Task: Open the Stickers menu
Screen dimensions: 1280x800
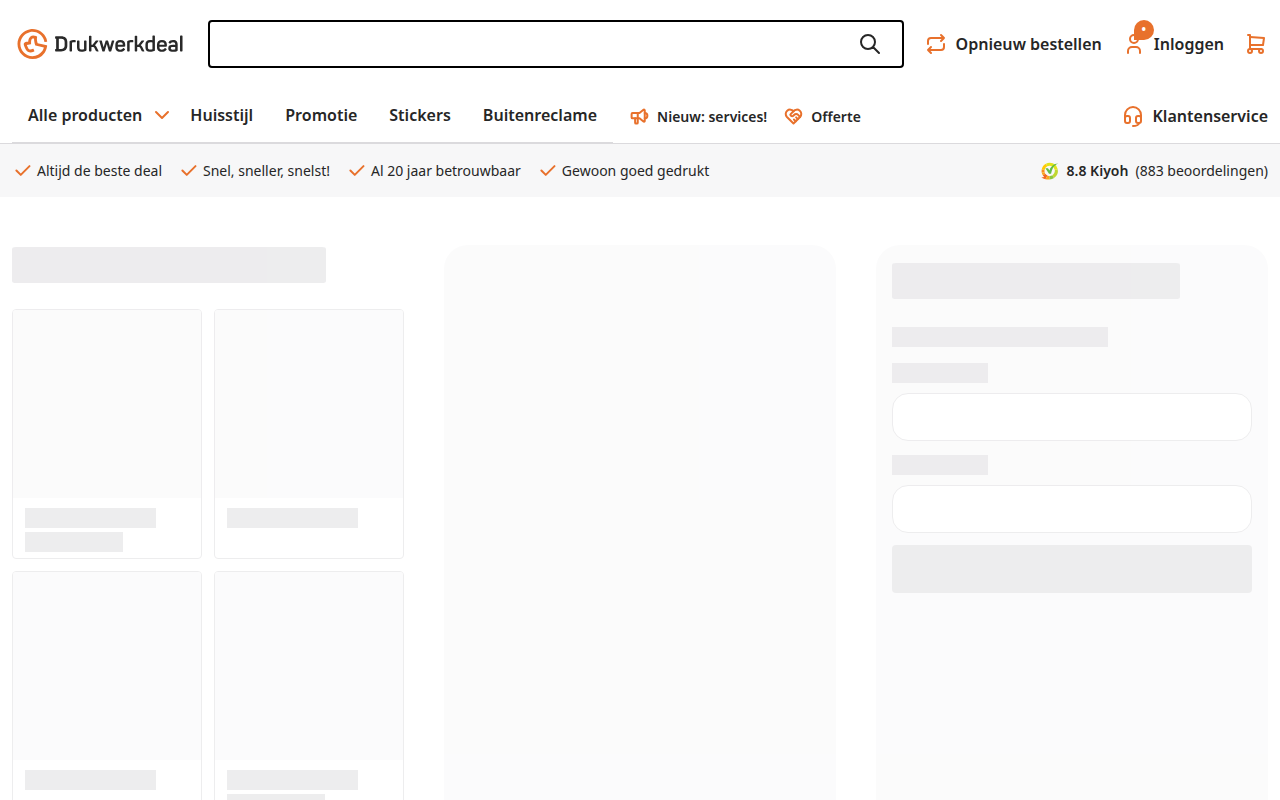Action: (420, 115)
